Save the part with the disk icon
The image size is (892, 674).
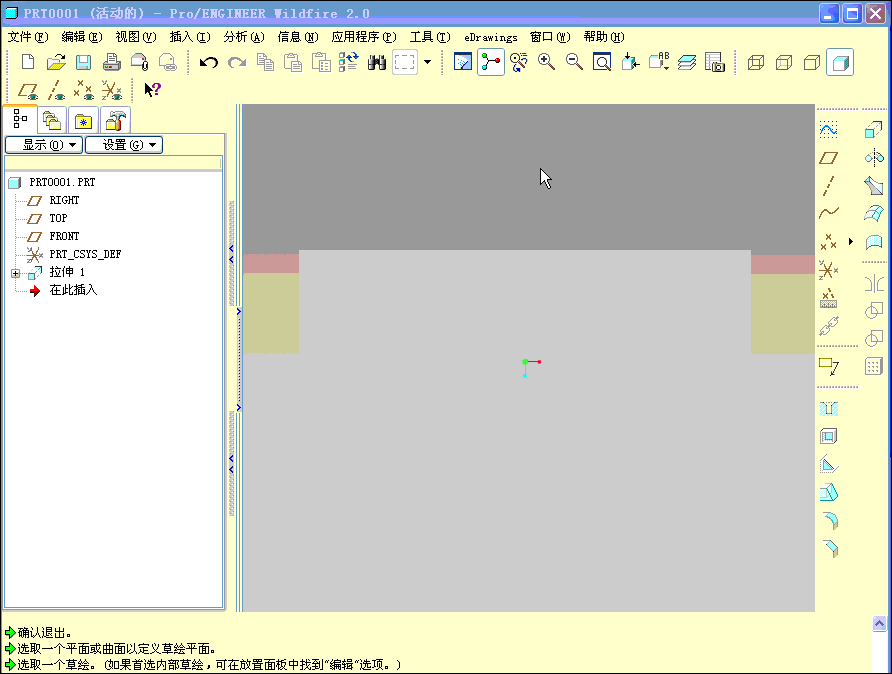point(84,62)
